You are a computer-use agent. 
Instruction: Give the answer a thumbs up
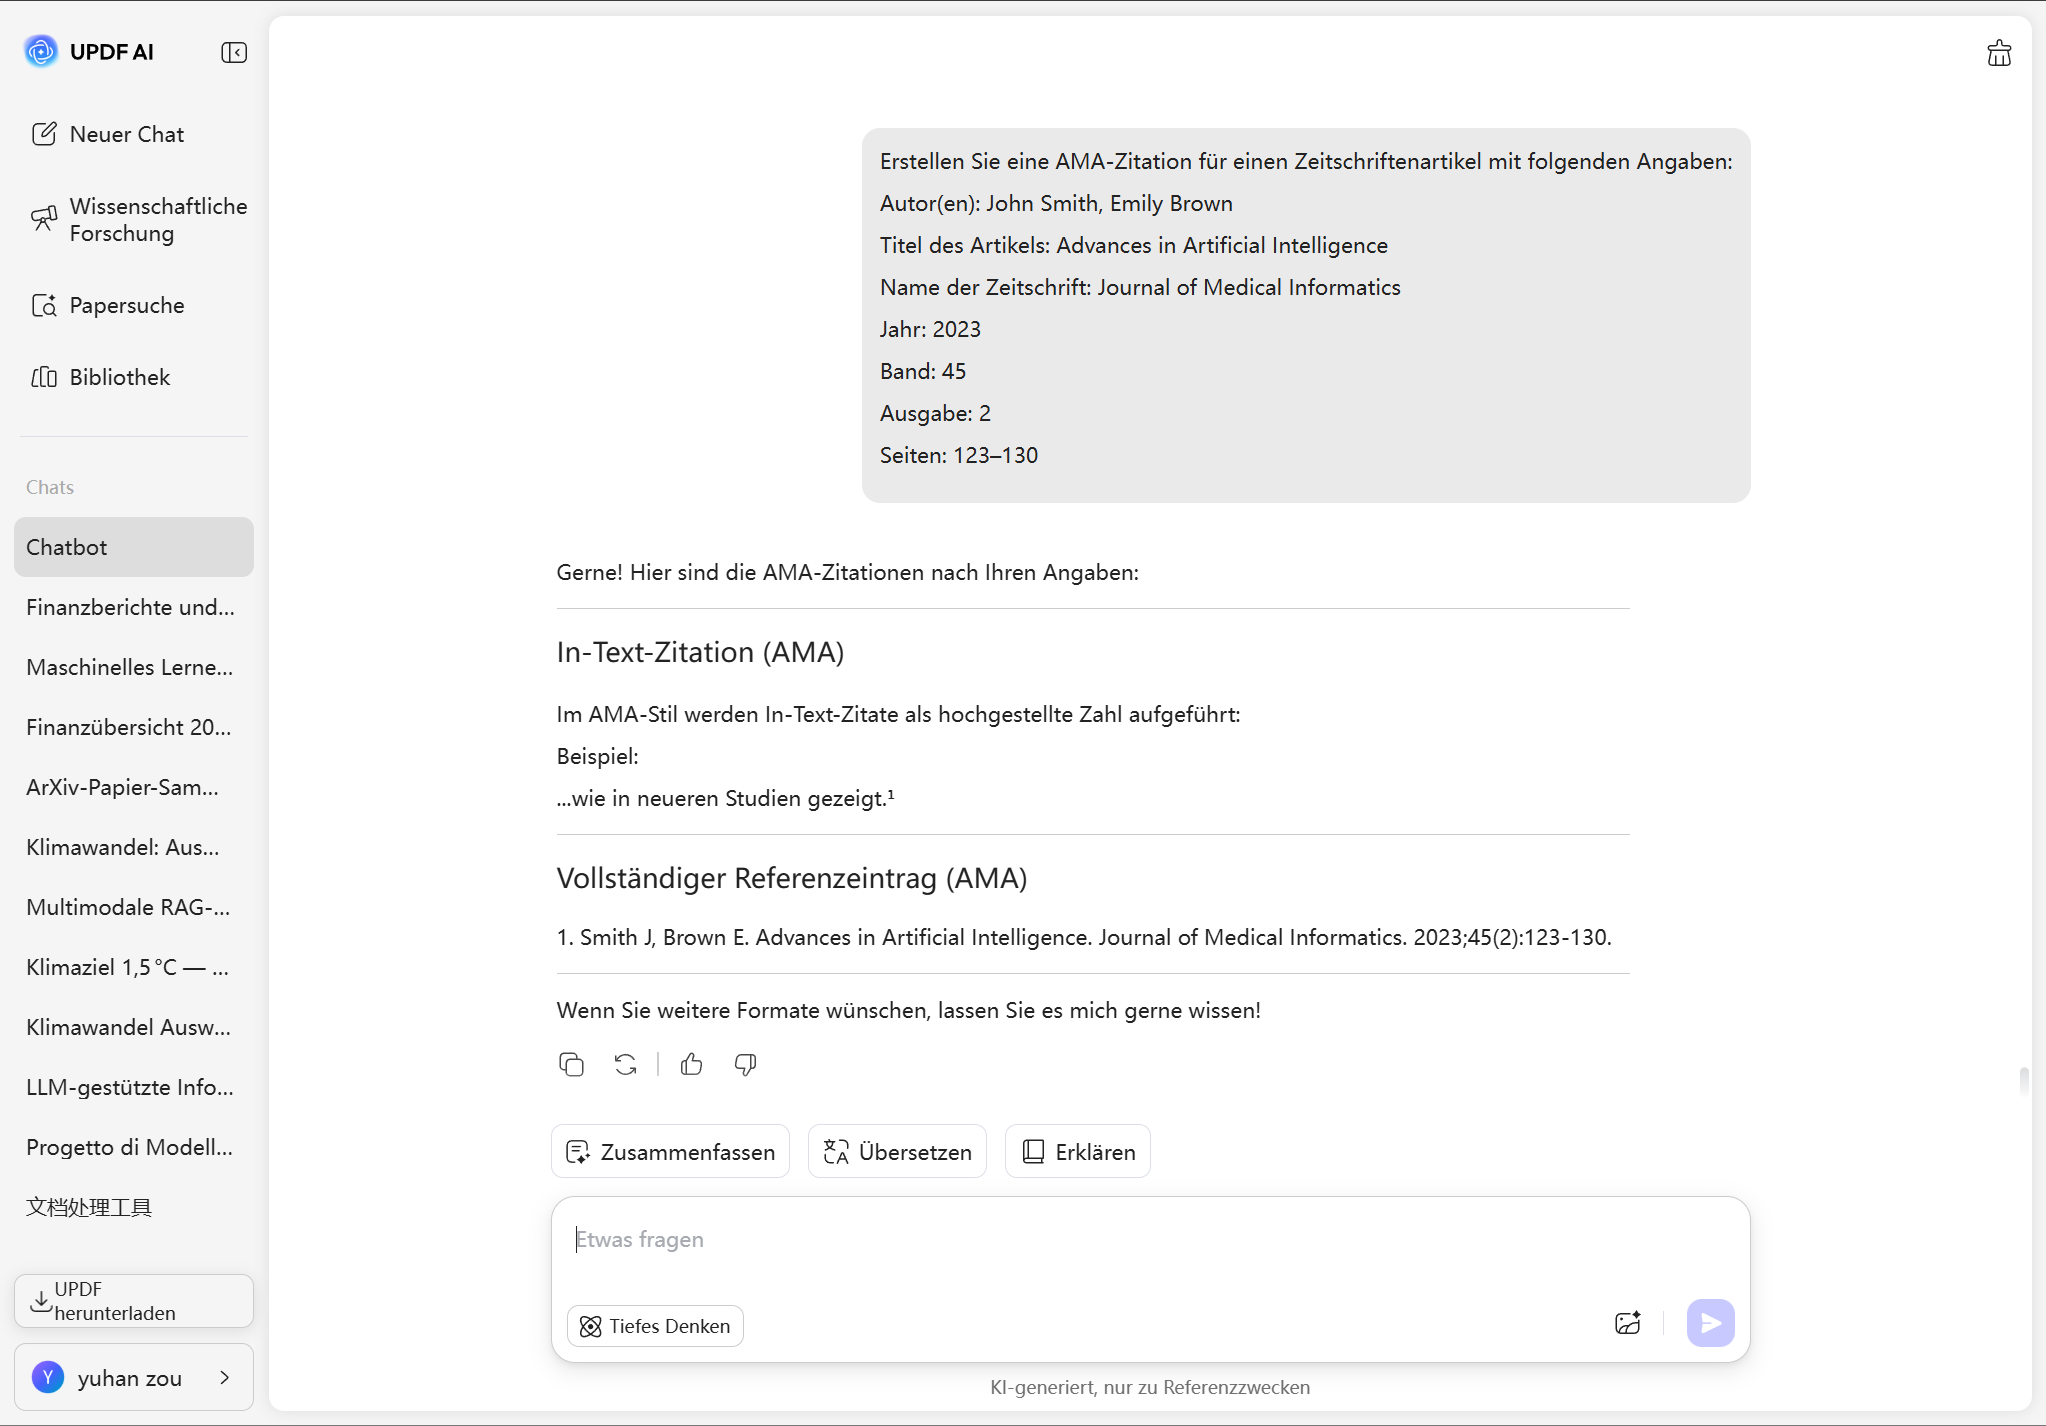691,1064
